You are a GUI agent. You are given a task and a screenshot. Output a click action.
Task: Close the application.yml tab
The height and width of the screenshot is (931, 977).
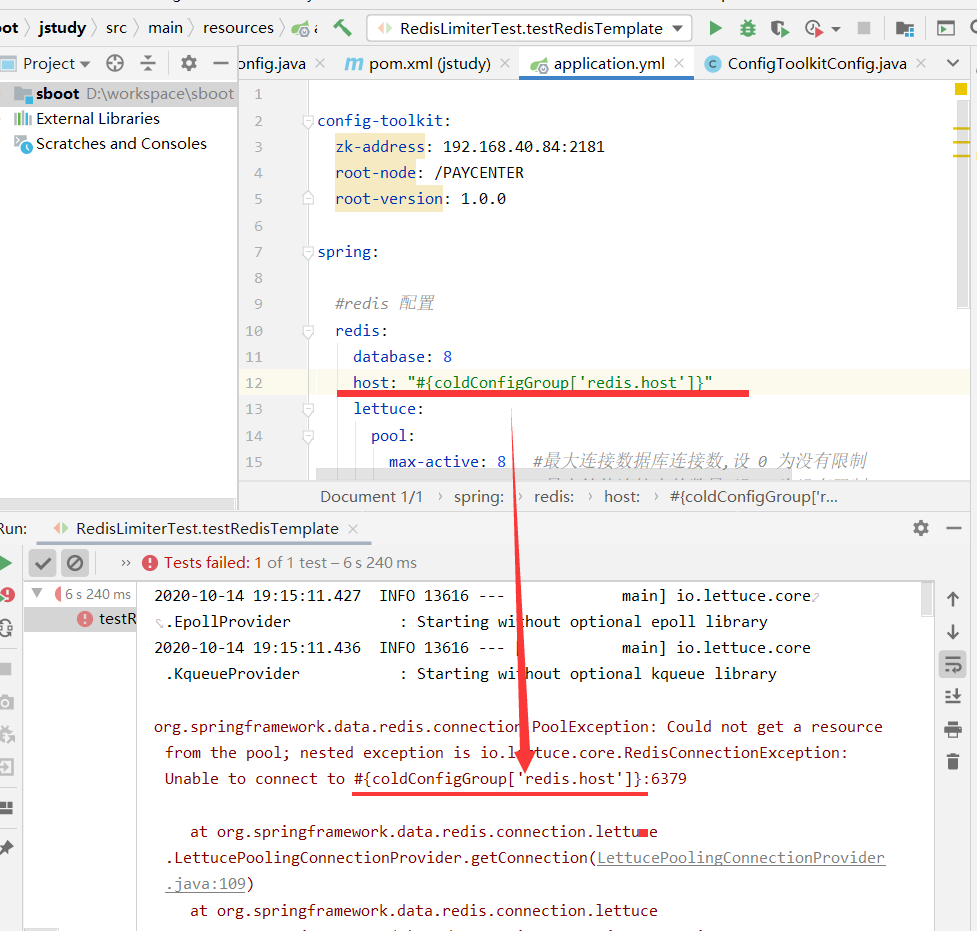(679, 63)
